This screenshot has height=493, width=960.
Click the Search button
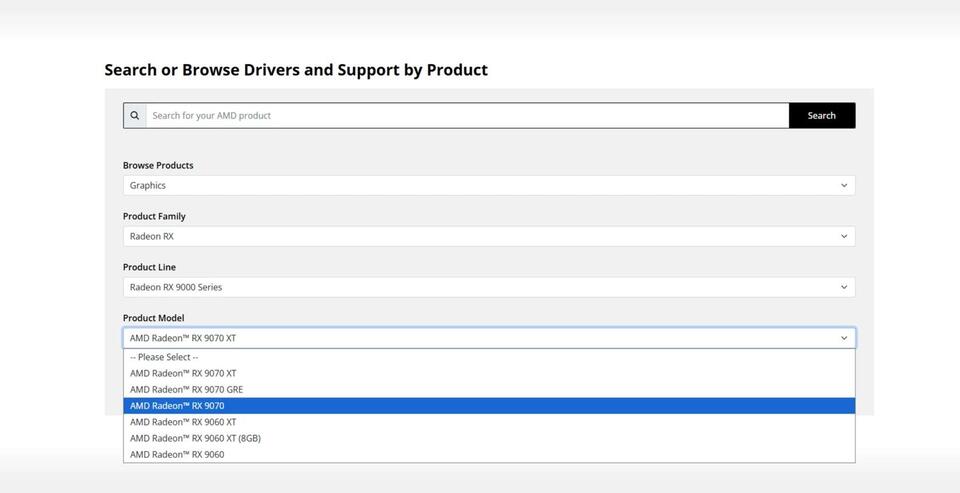[822, 115]
